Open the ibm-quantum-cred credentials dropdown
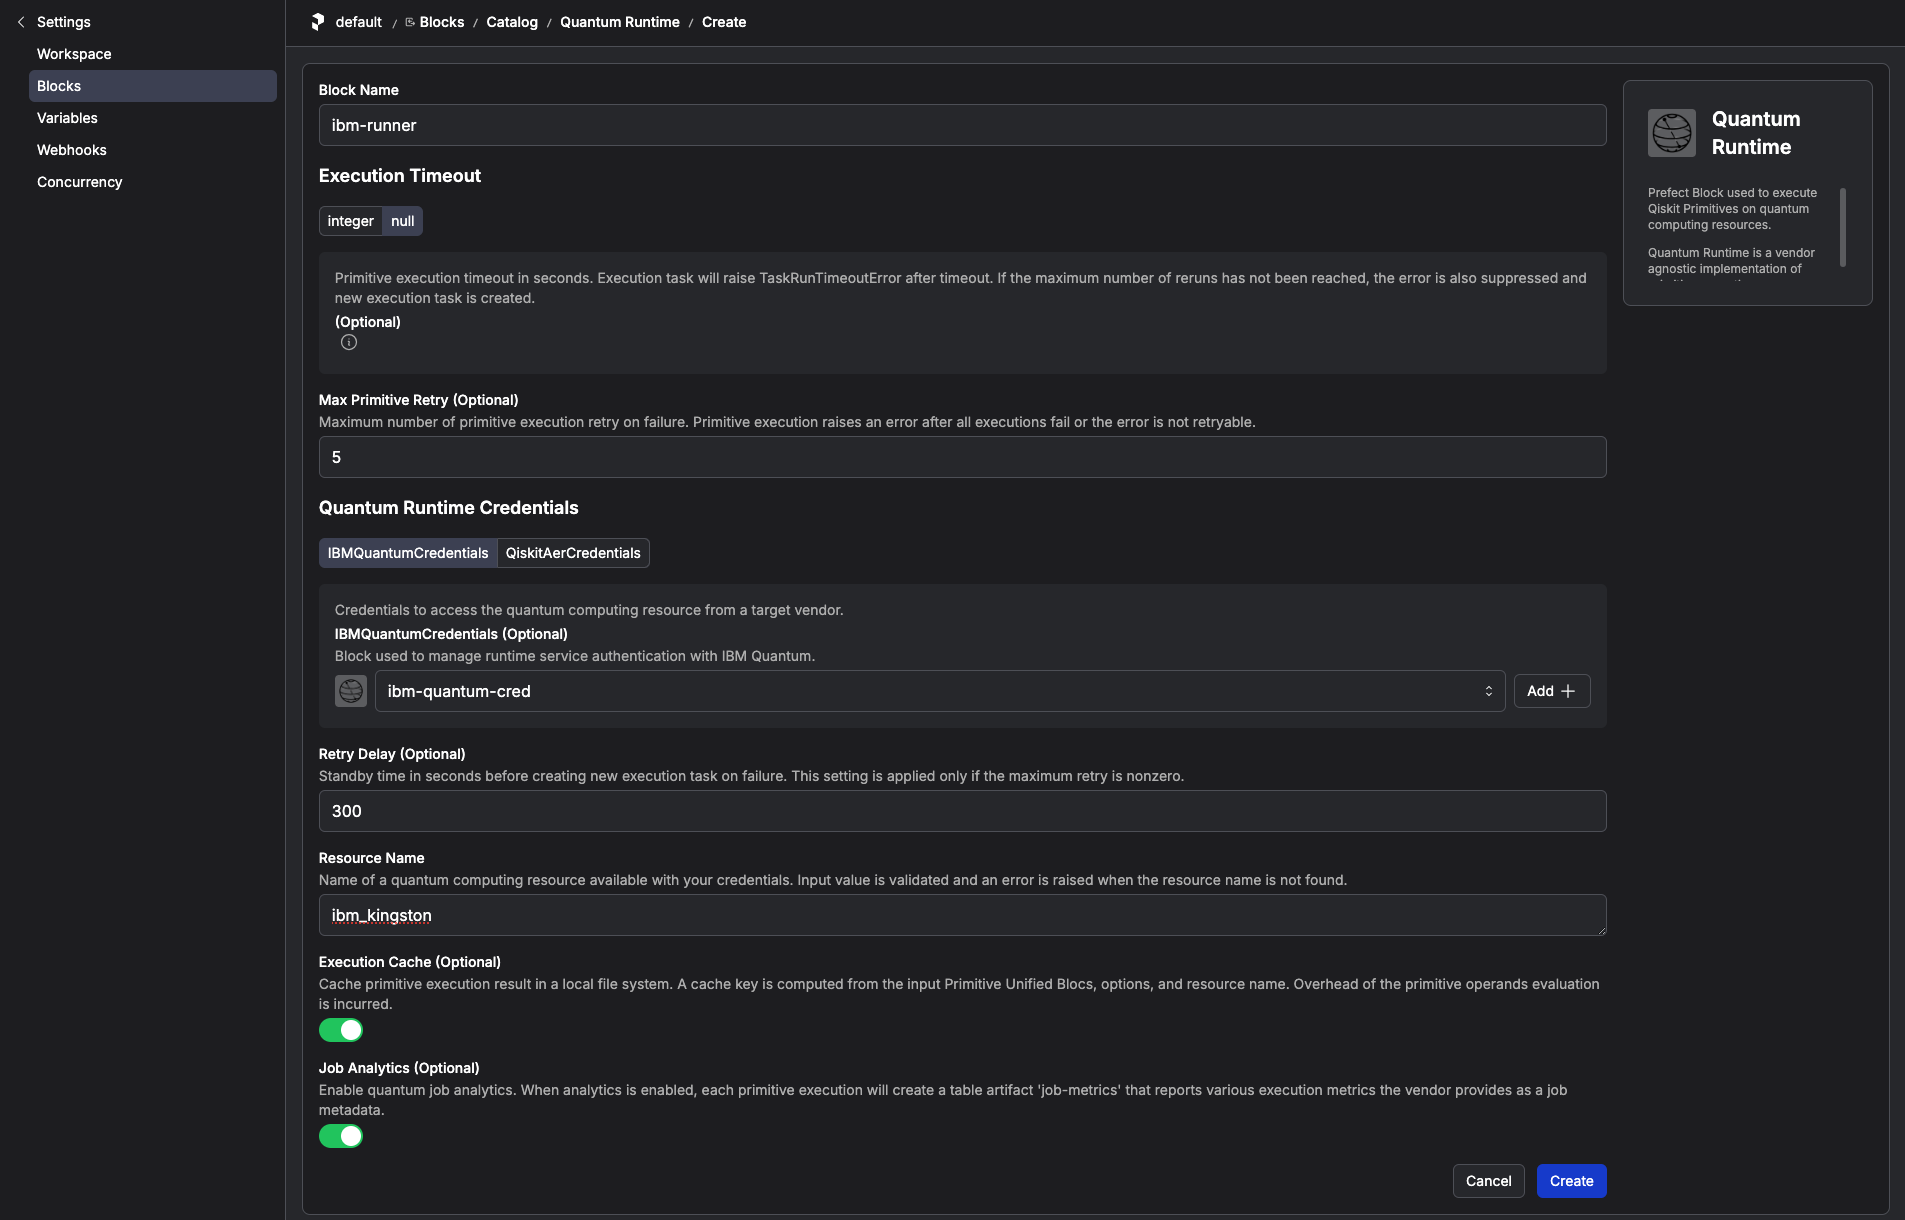Viewport: 1905px width, 1220px height. 939,691
